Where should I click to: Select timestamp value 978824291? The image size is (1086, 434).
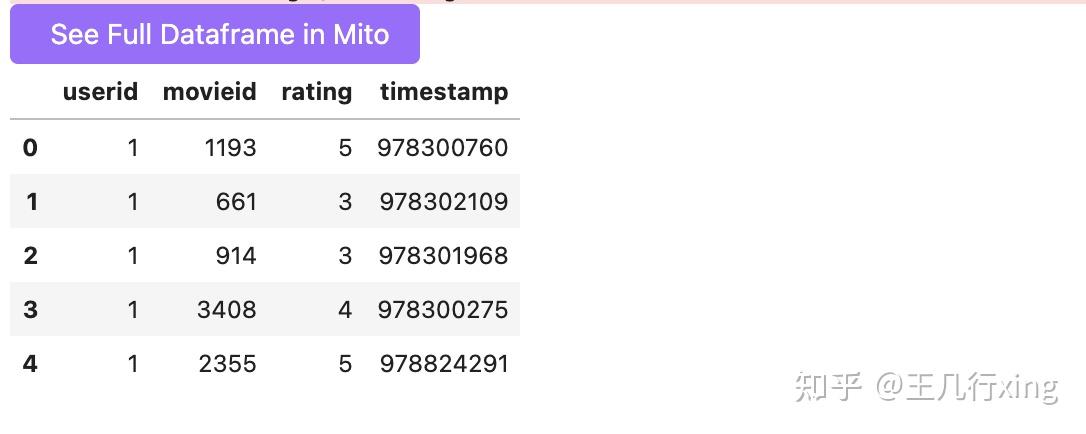444,363
